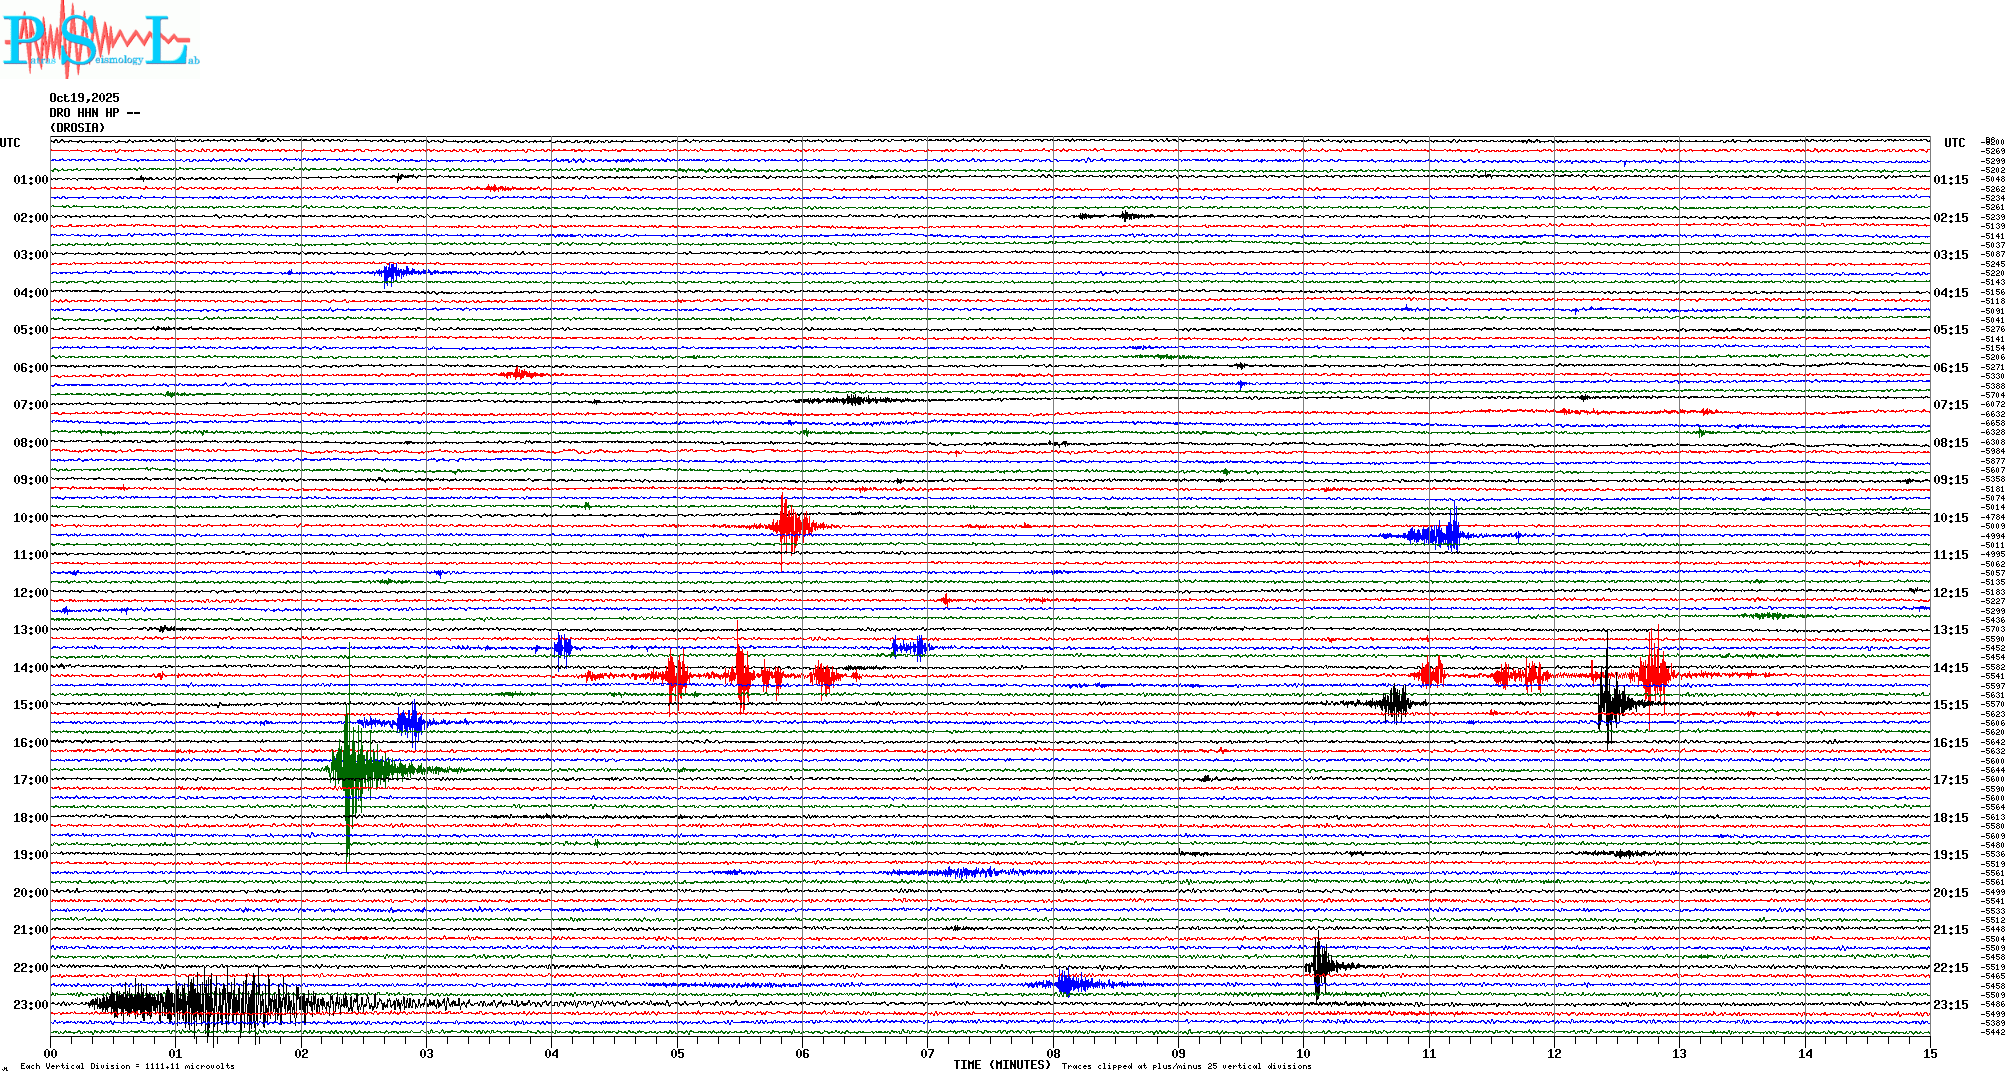Image resolution: width=2010 pixels, height=1080 pixels.
Task: Click the 10:00 hour label on left
Action: point(30,518)
